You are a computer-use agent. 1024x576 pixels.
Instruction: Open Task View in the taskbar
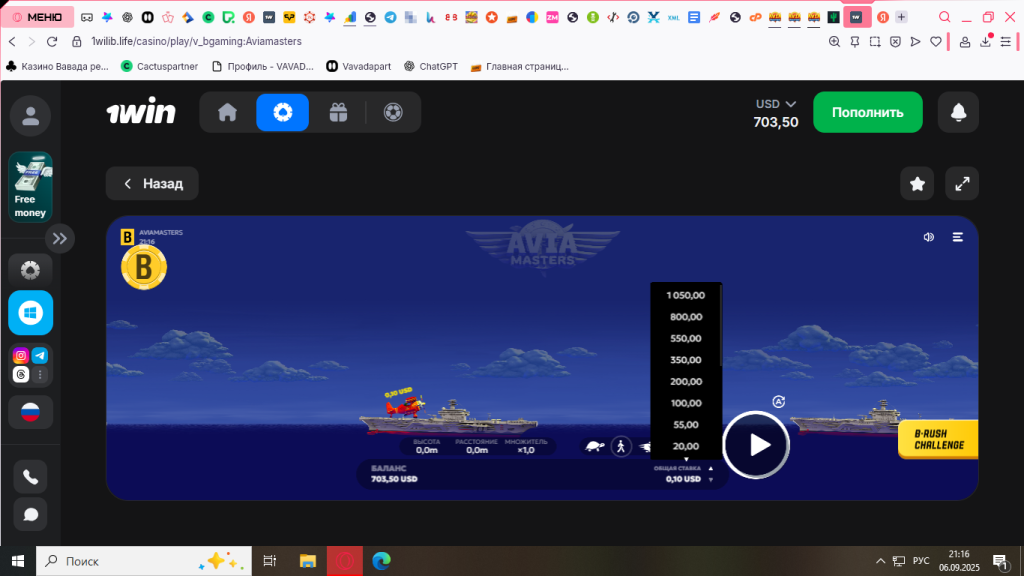[x=269, y=561]
